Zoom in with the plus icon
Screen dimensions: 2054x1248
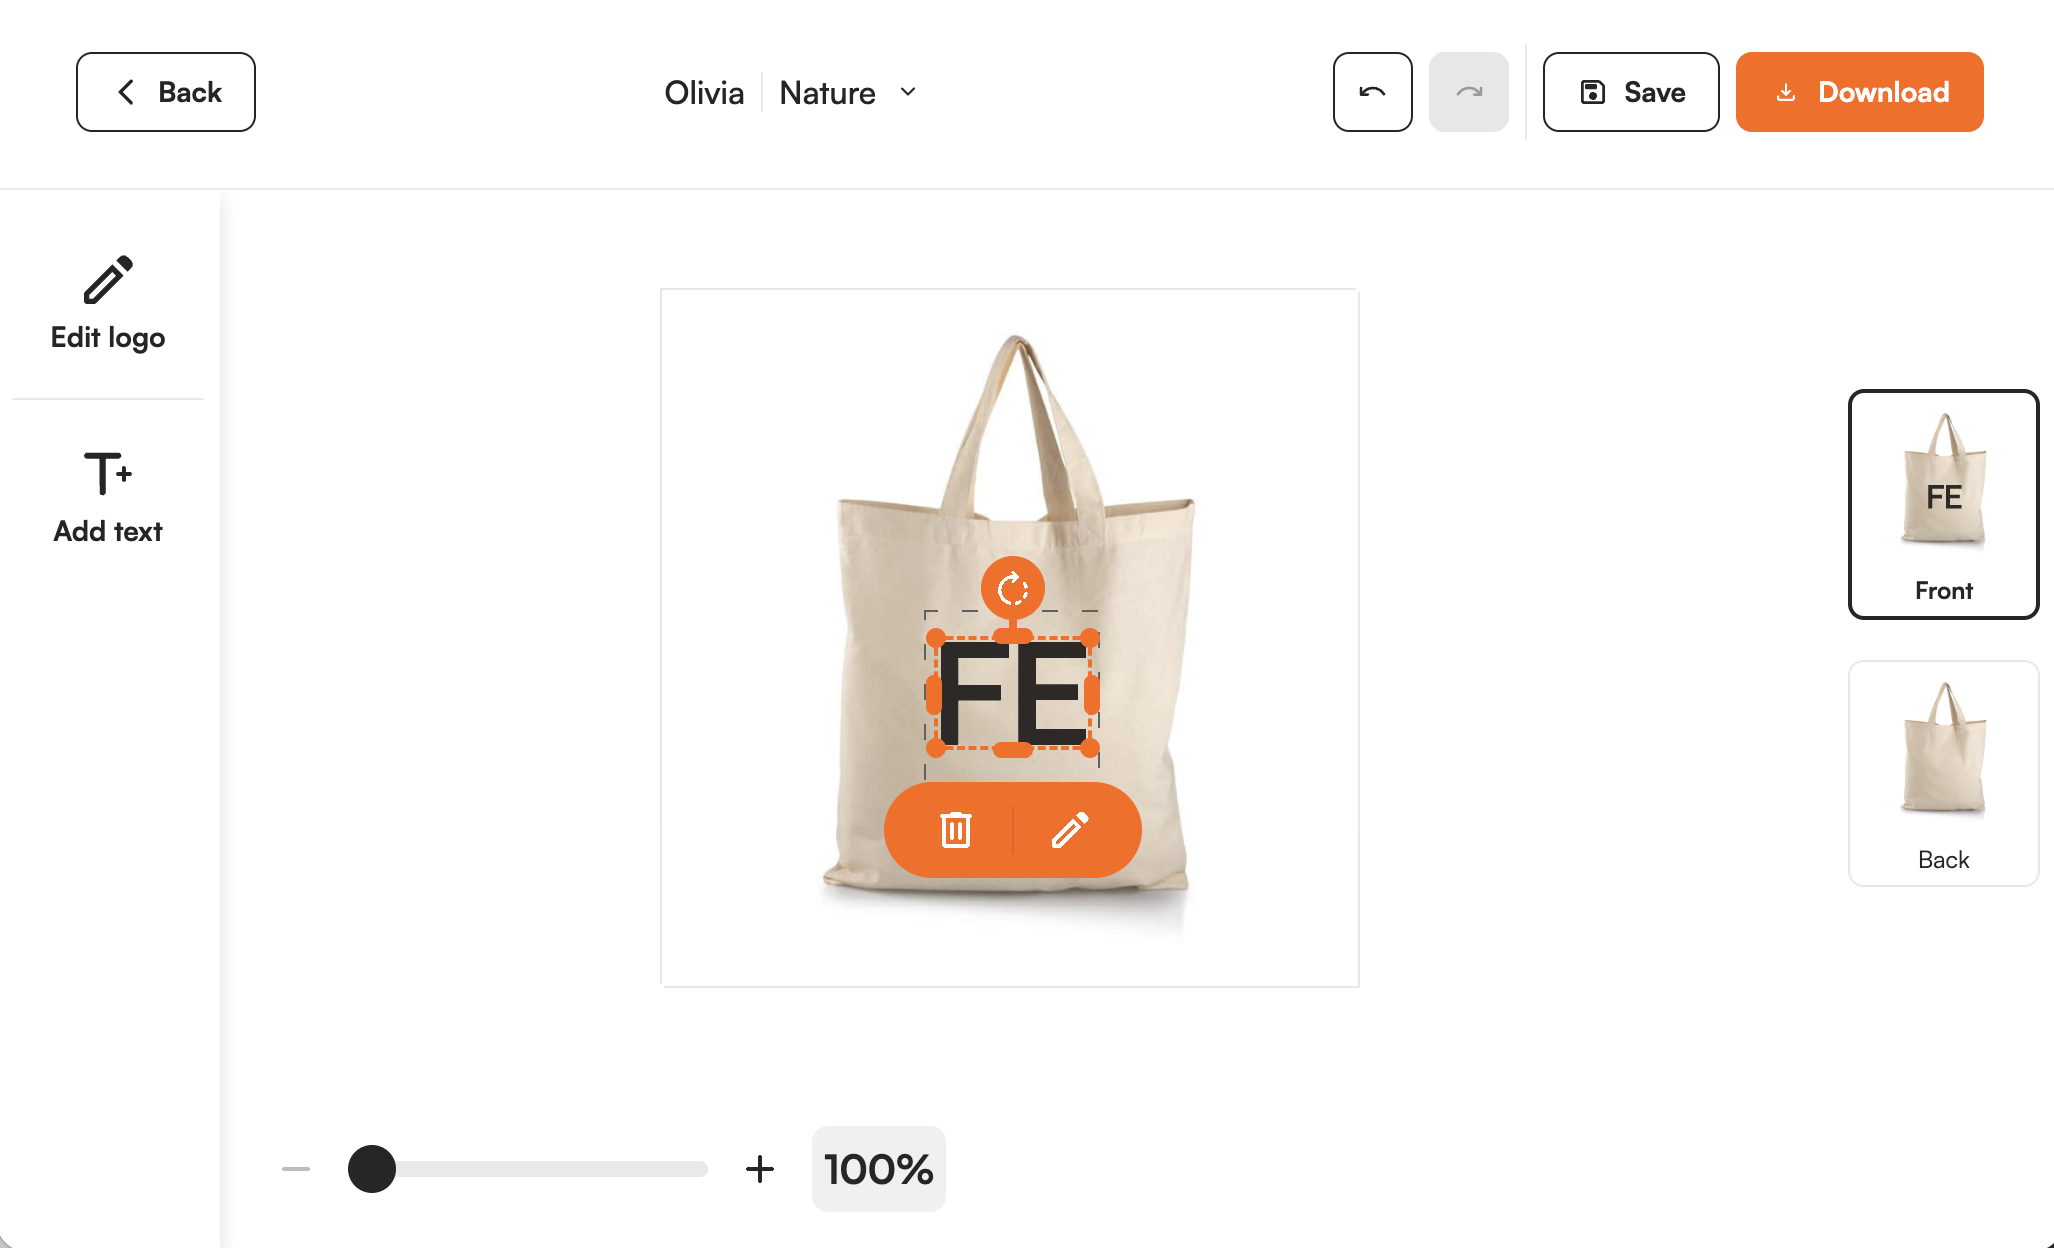760,1168
